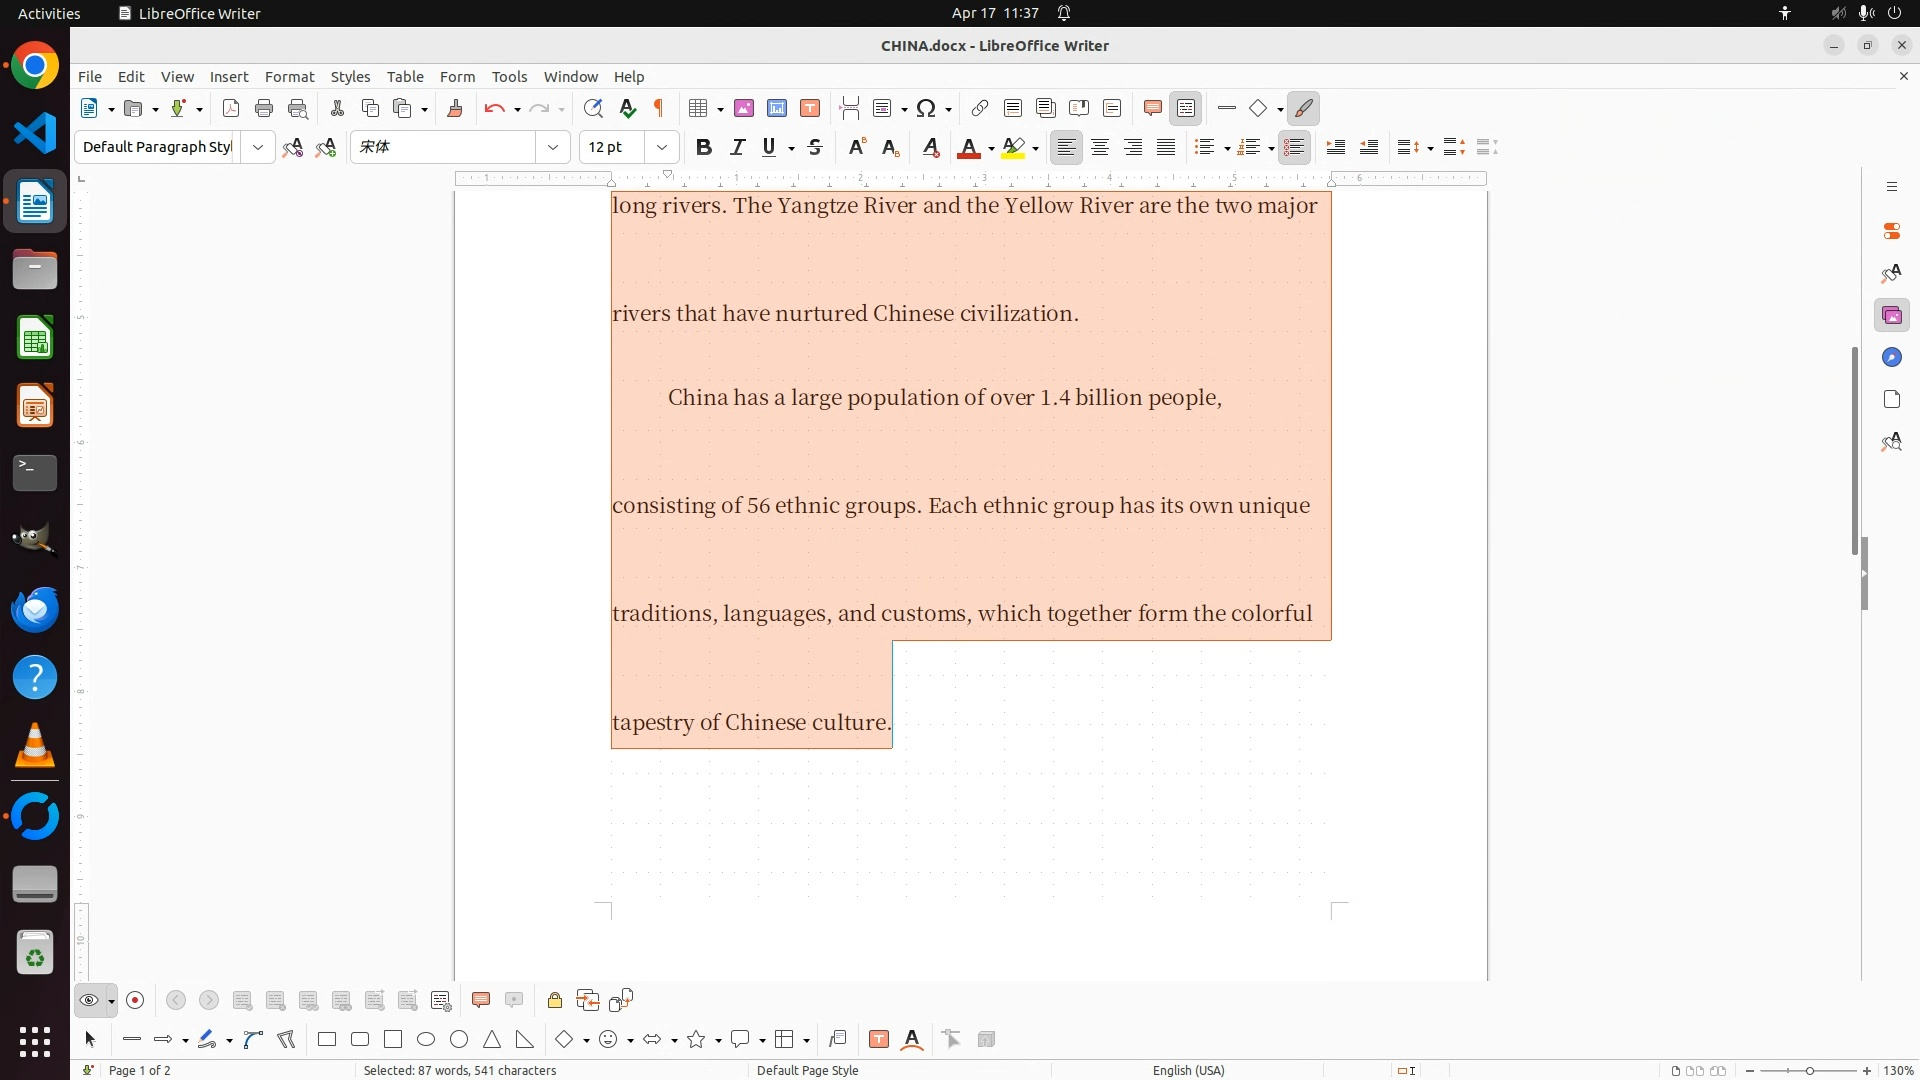
Task: Click the Clone Formatting paintbrush icon
Action: [455, 108]
